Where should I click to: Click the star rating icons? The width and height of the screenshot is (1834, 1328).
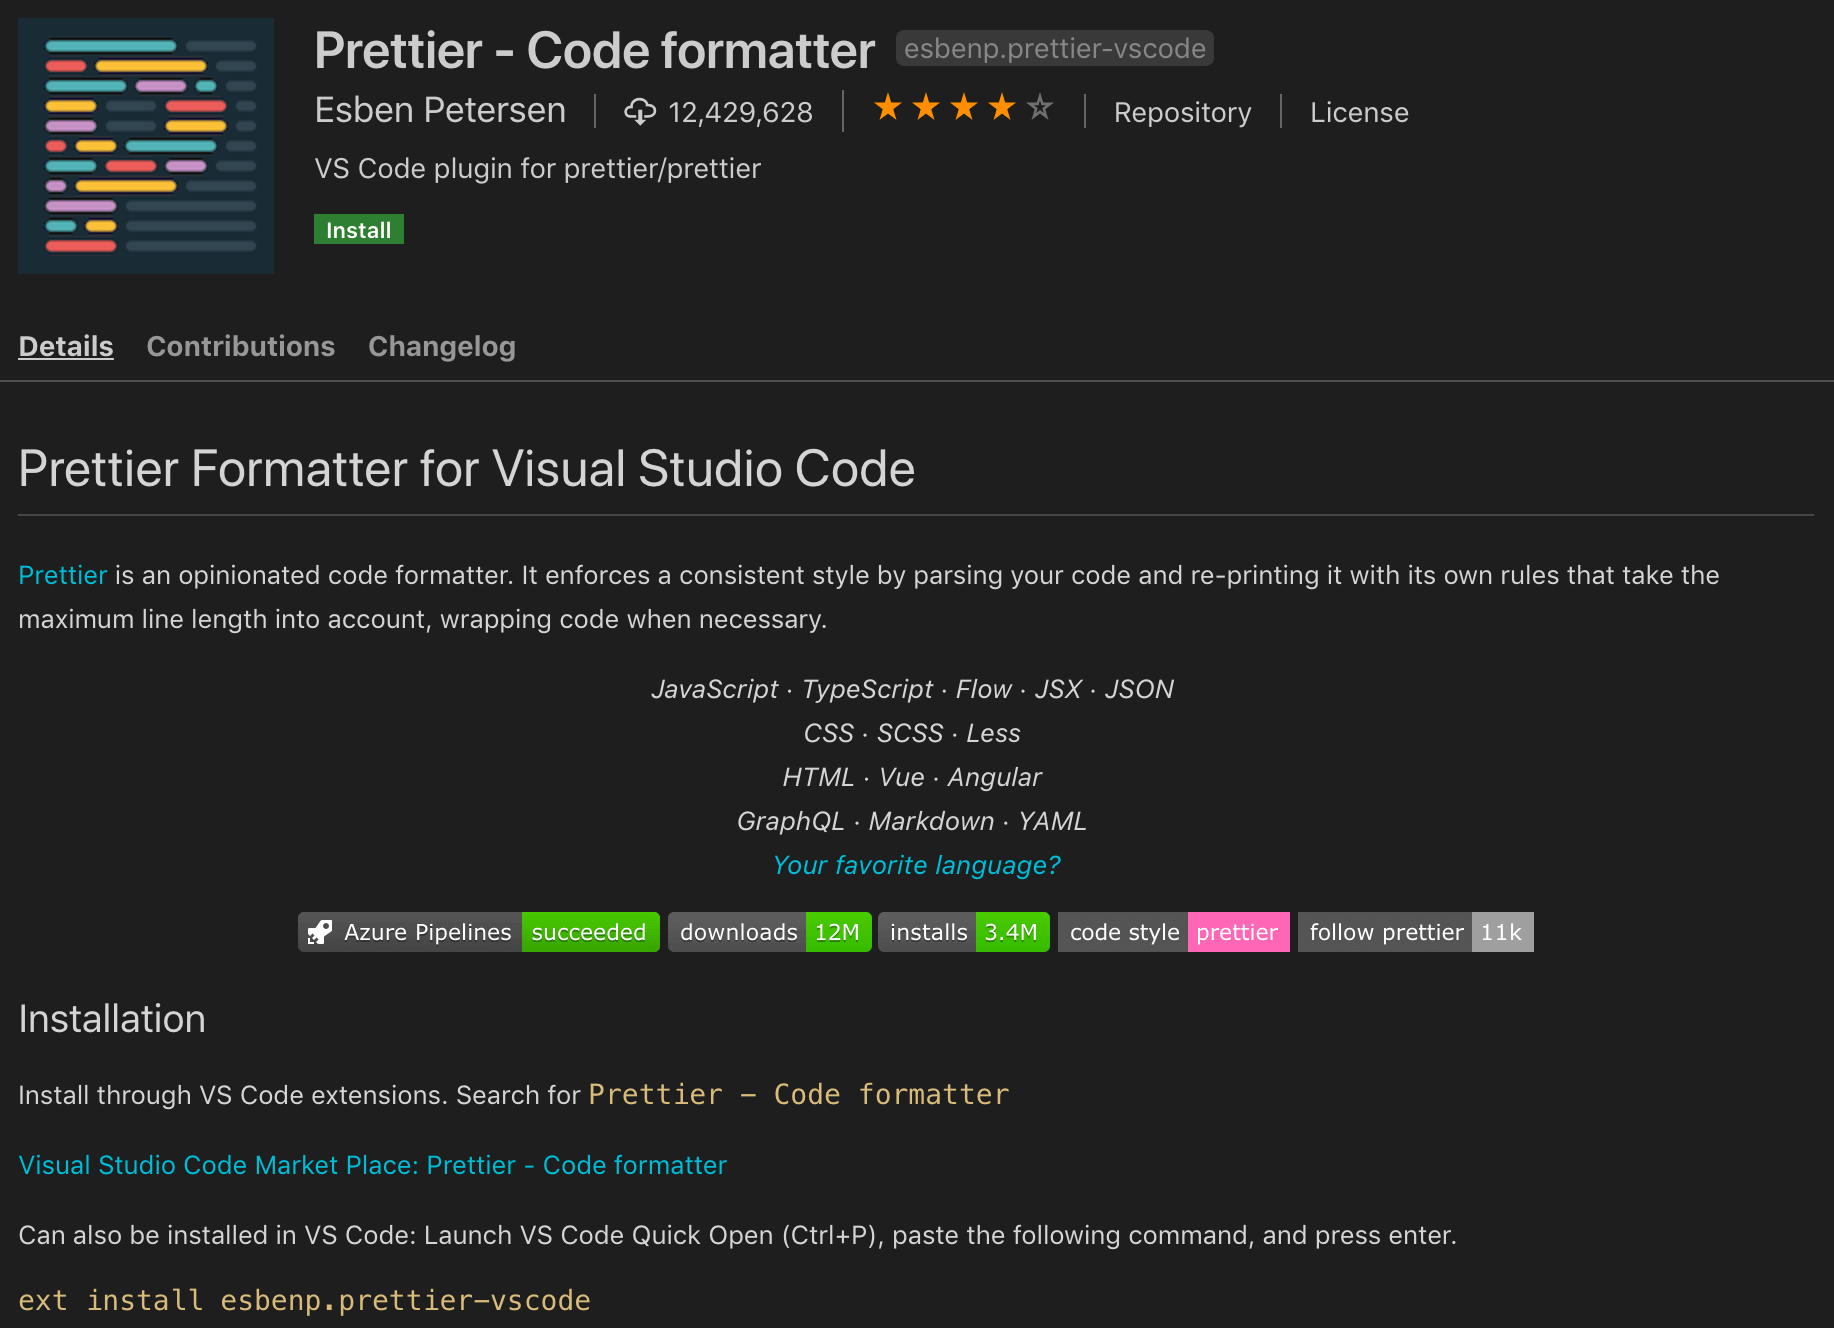(x=963, y=108)
